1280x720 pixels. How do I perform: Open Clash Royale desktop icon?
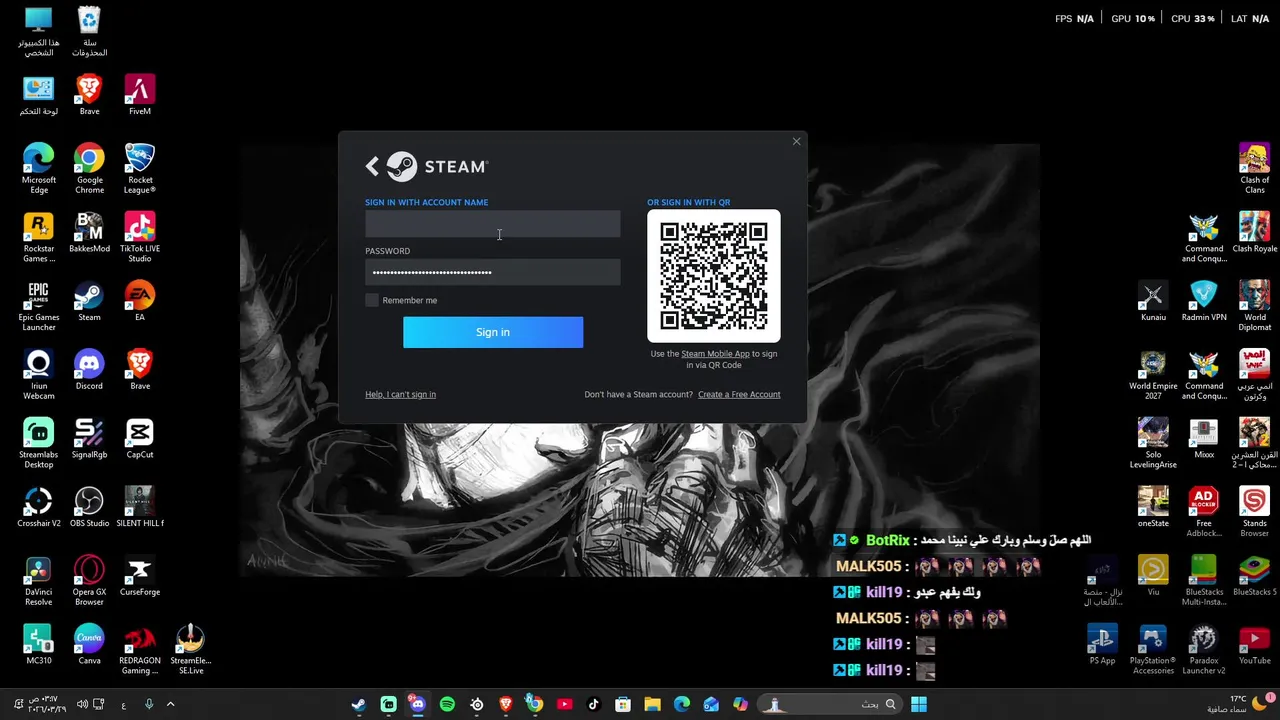(x=1254, y=232)
